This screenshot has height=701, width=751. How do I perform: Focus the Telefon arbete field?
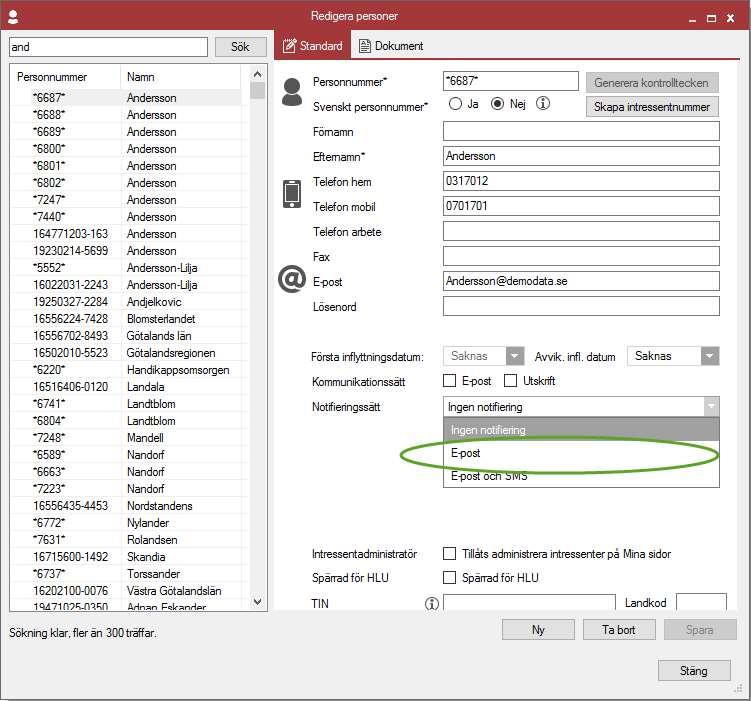click(x=581, y=231)
